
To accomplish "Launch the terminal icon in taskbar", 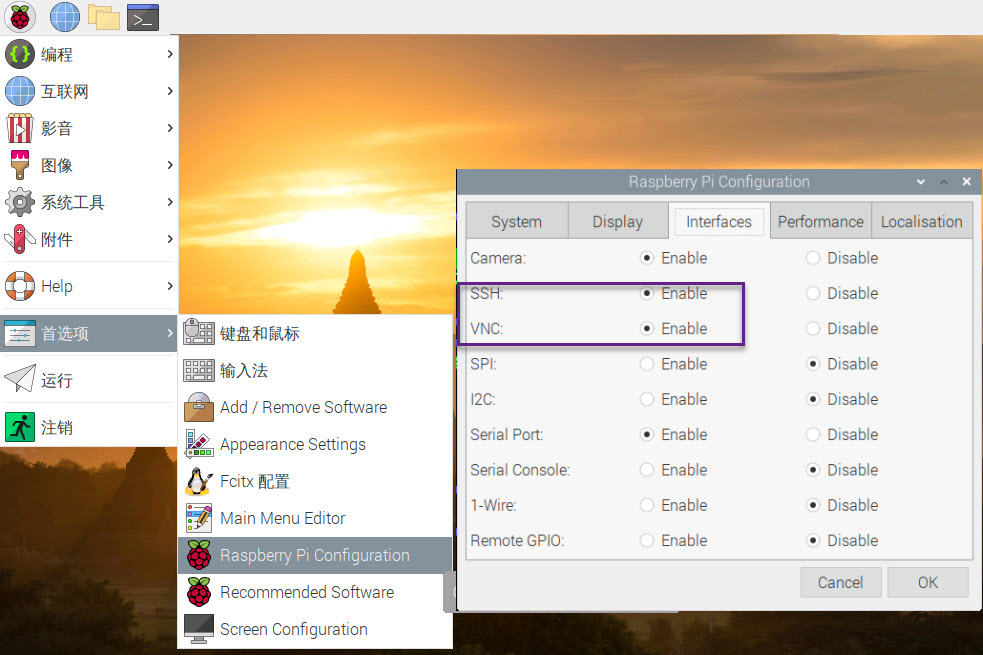I will pyautogui.click(x=143, y=18).
